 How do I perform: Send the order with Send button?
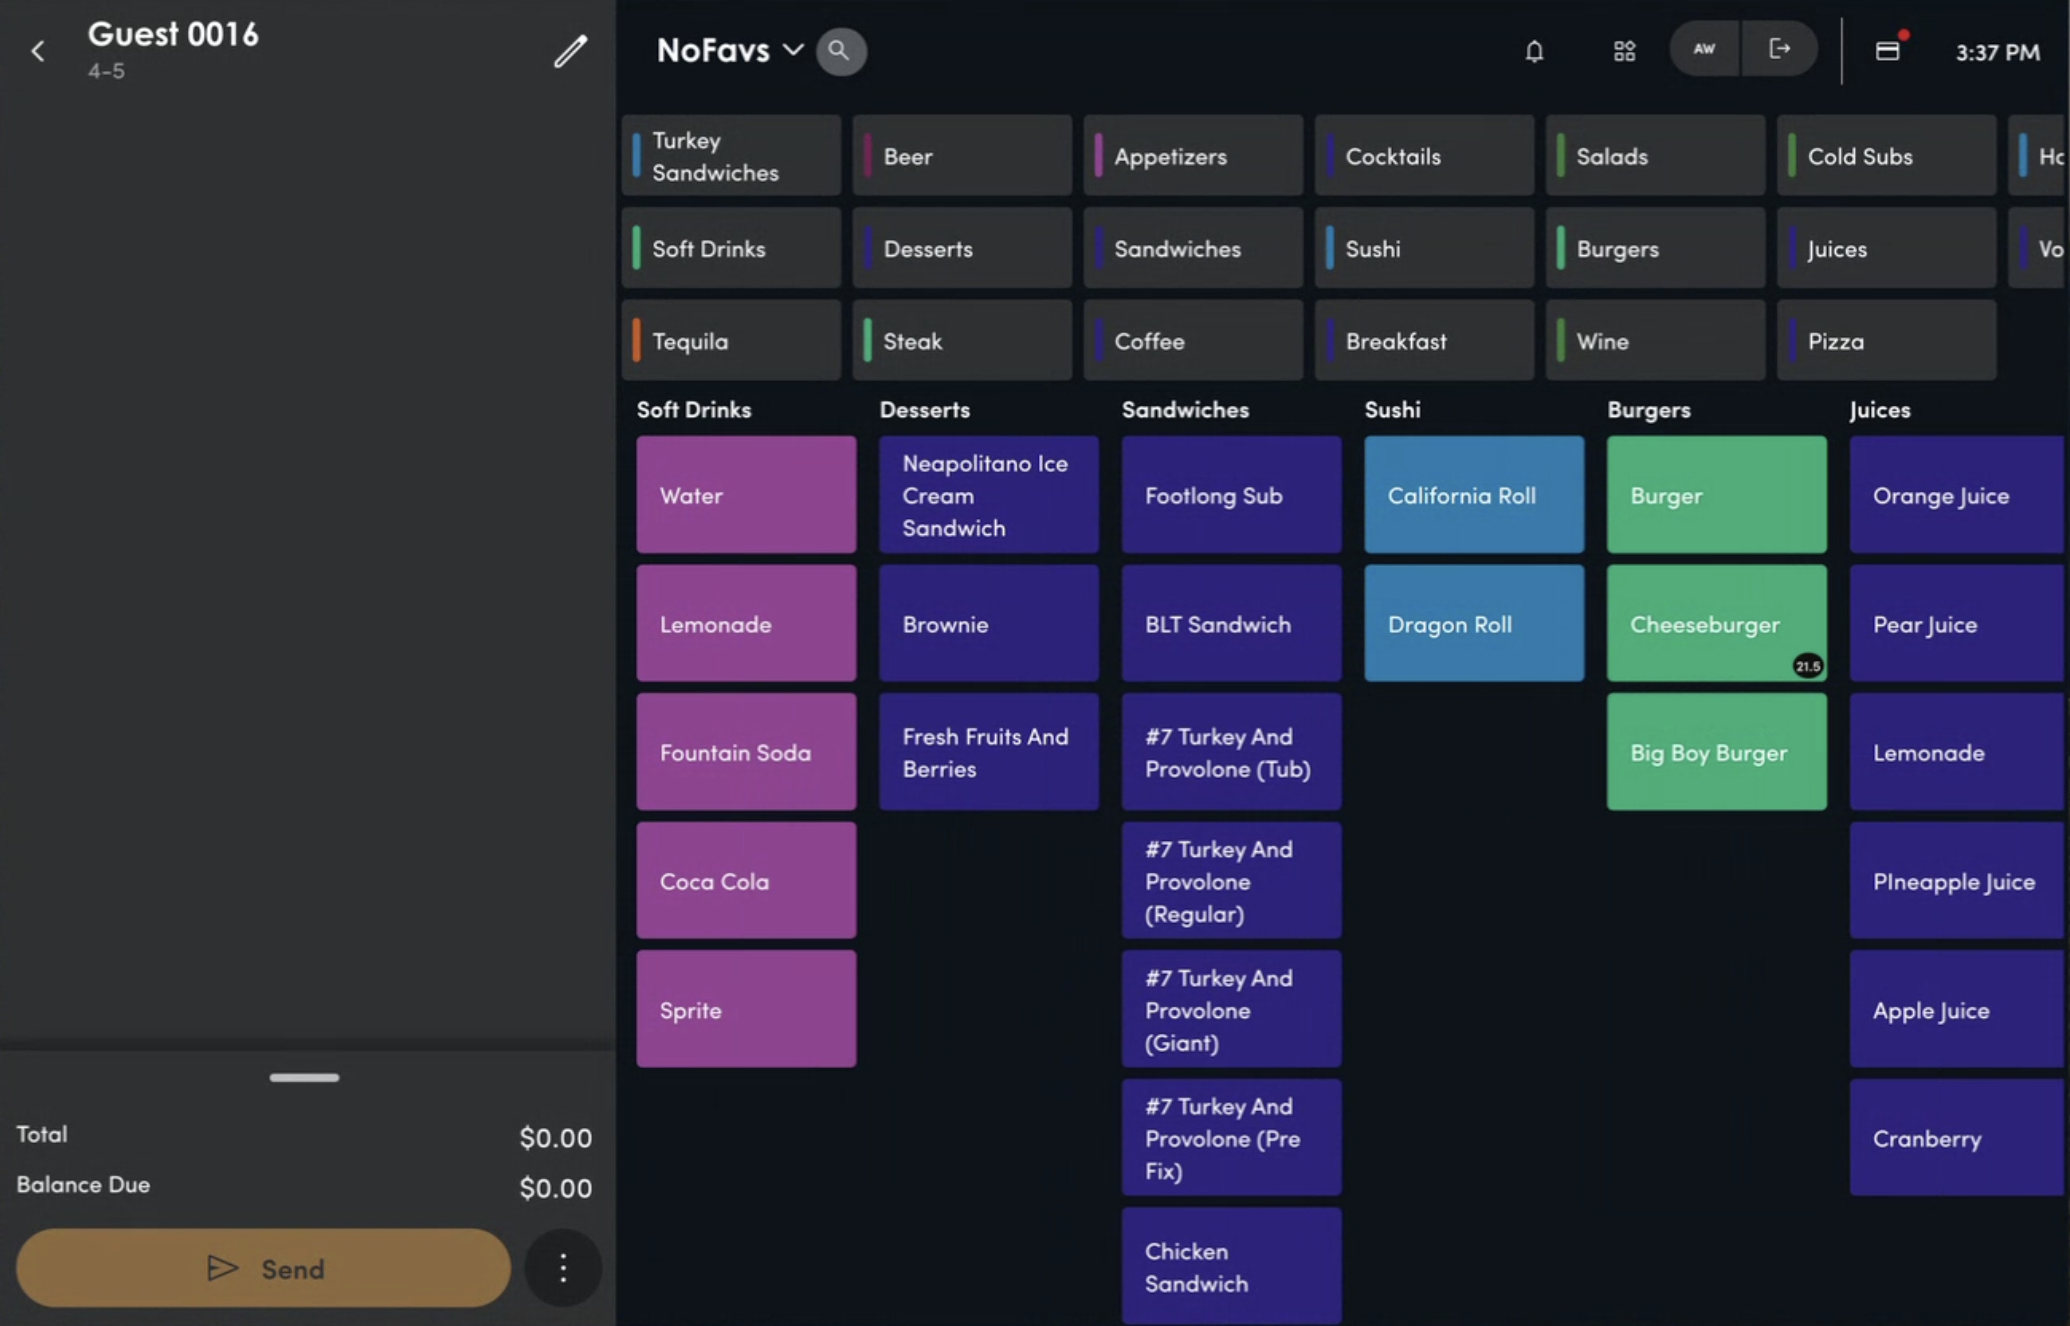[x=264, y=1268]
